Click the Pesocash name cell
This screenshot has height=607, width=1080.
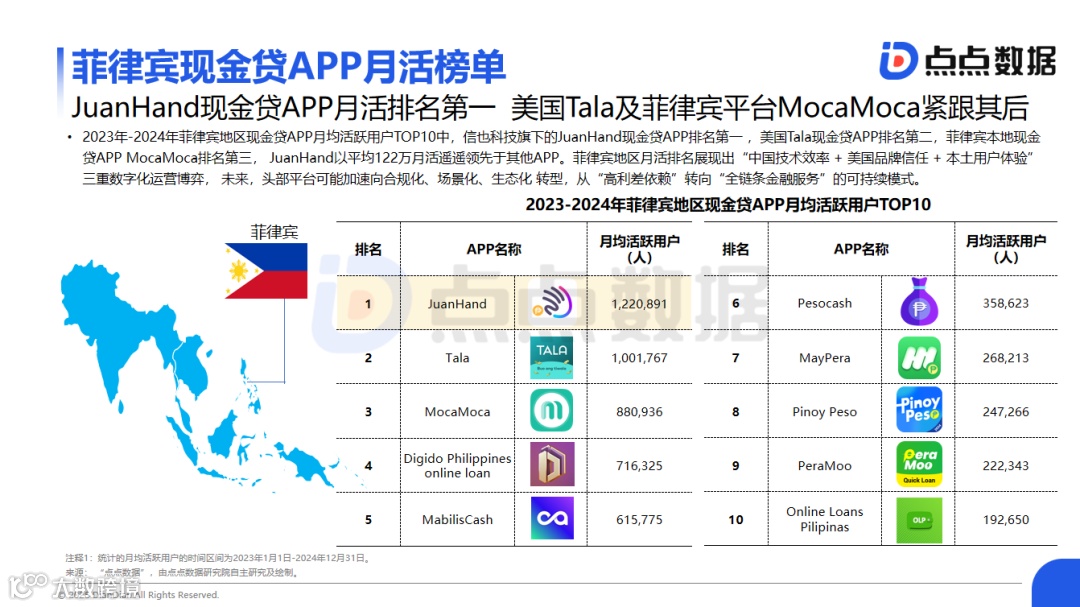[x=824, y=303]
